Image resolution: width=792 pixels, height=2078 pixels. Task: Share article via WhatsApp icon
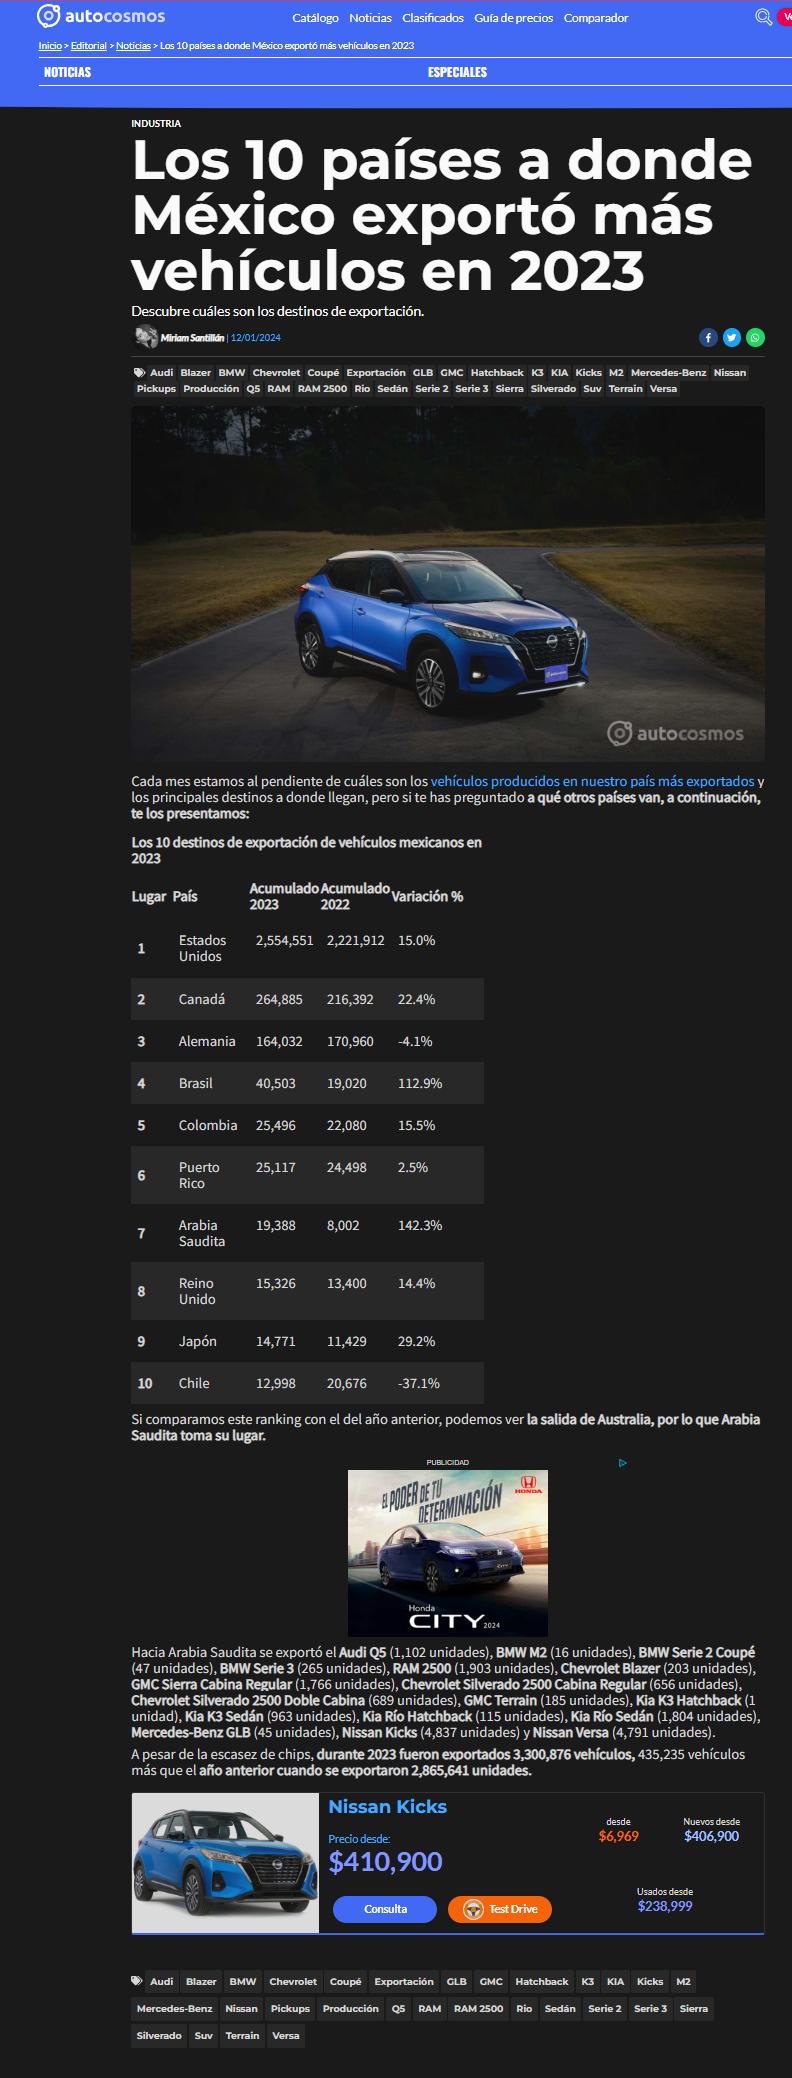pos(756,338)
